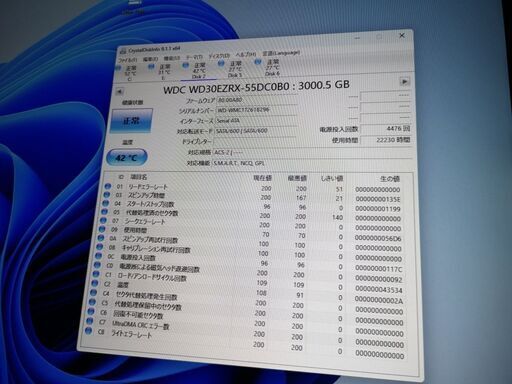
Task: Open the 言語(Language) menu
Action: coord(281,53)
